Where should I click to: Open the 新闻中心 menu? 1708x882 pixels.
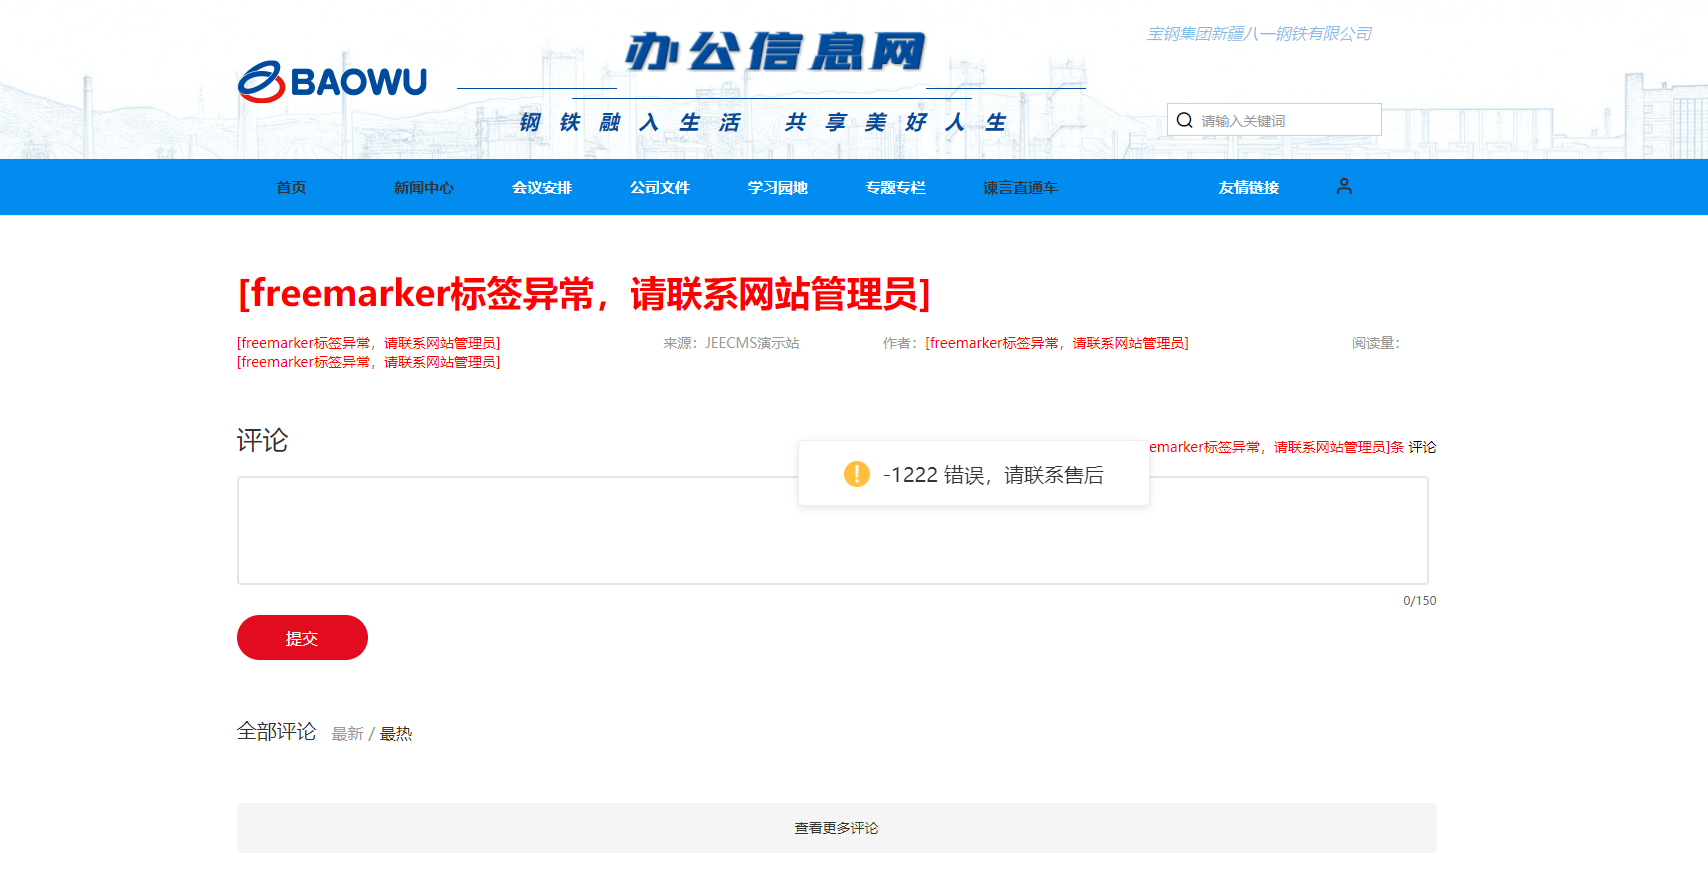424,187
